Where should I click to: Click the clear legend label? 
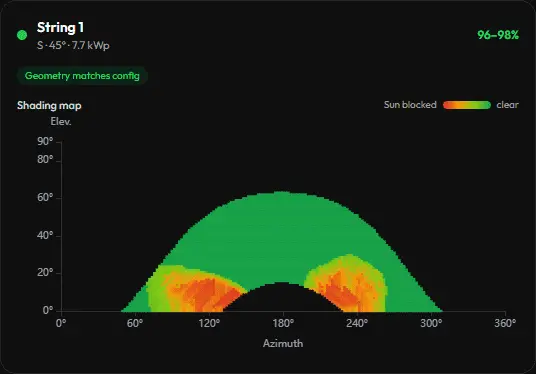tap(507, 105)
